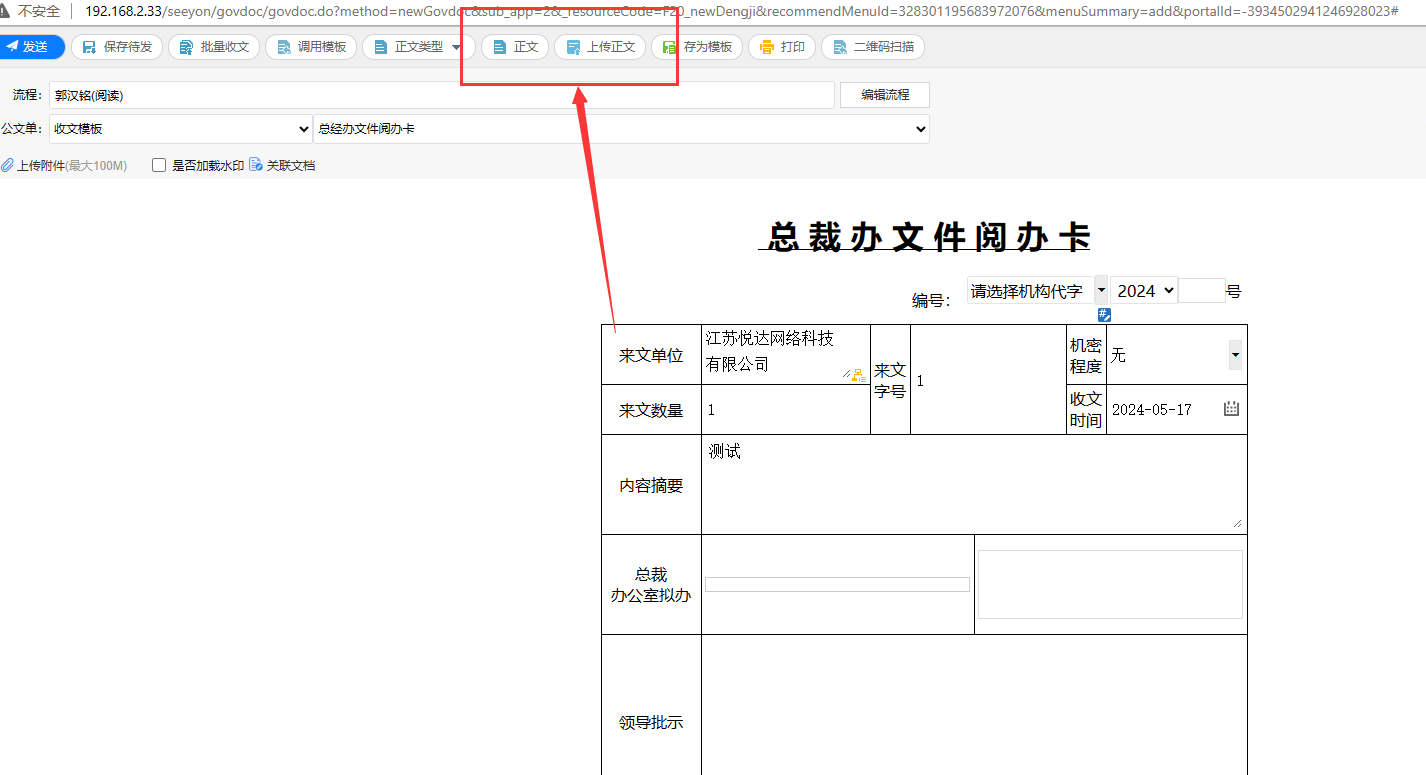The height and width of the screenshot is (775, 1426).
Task: Expand the 总经办文件阅办卡 form dropdown
Action: pyautogui.click(x=620, y=129)
